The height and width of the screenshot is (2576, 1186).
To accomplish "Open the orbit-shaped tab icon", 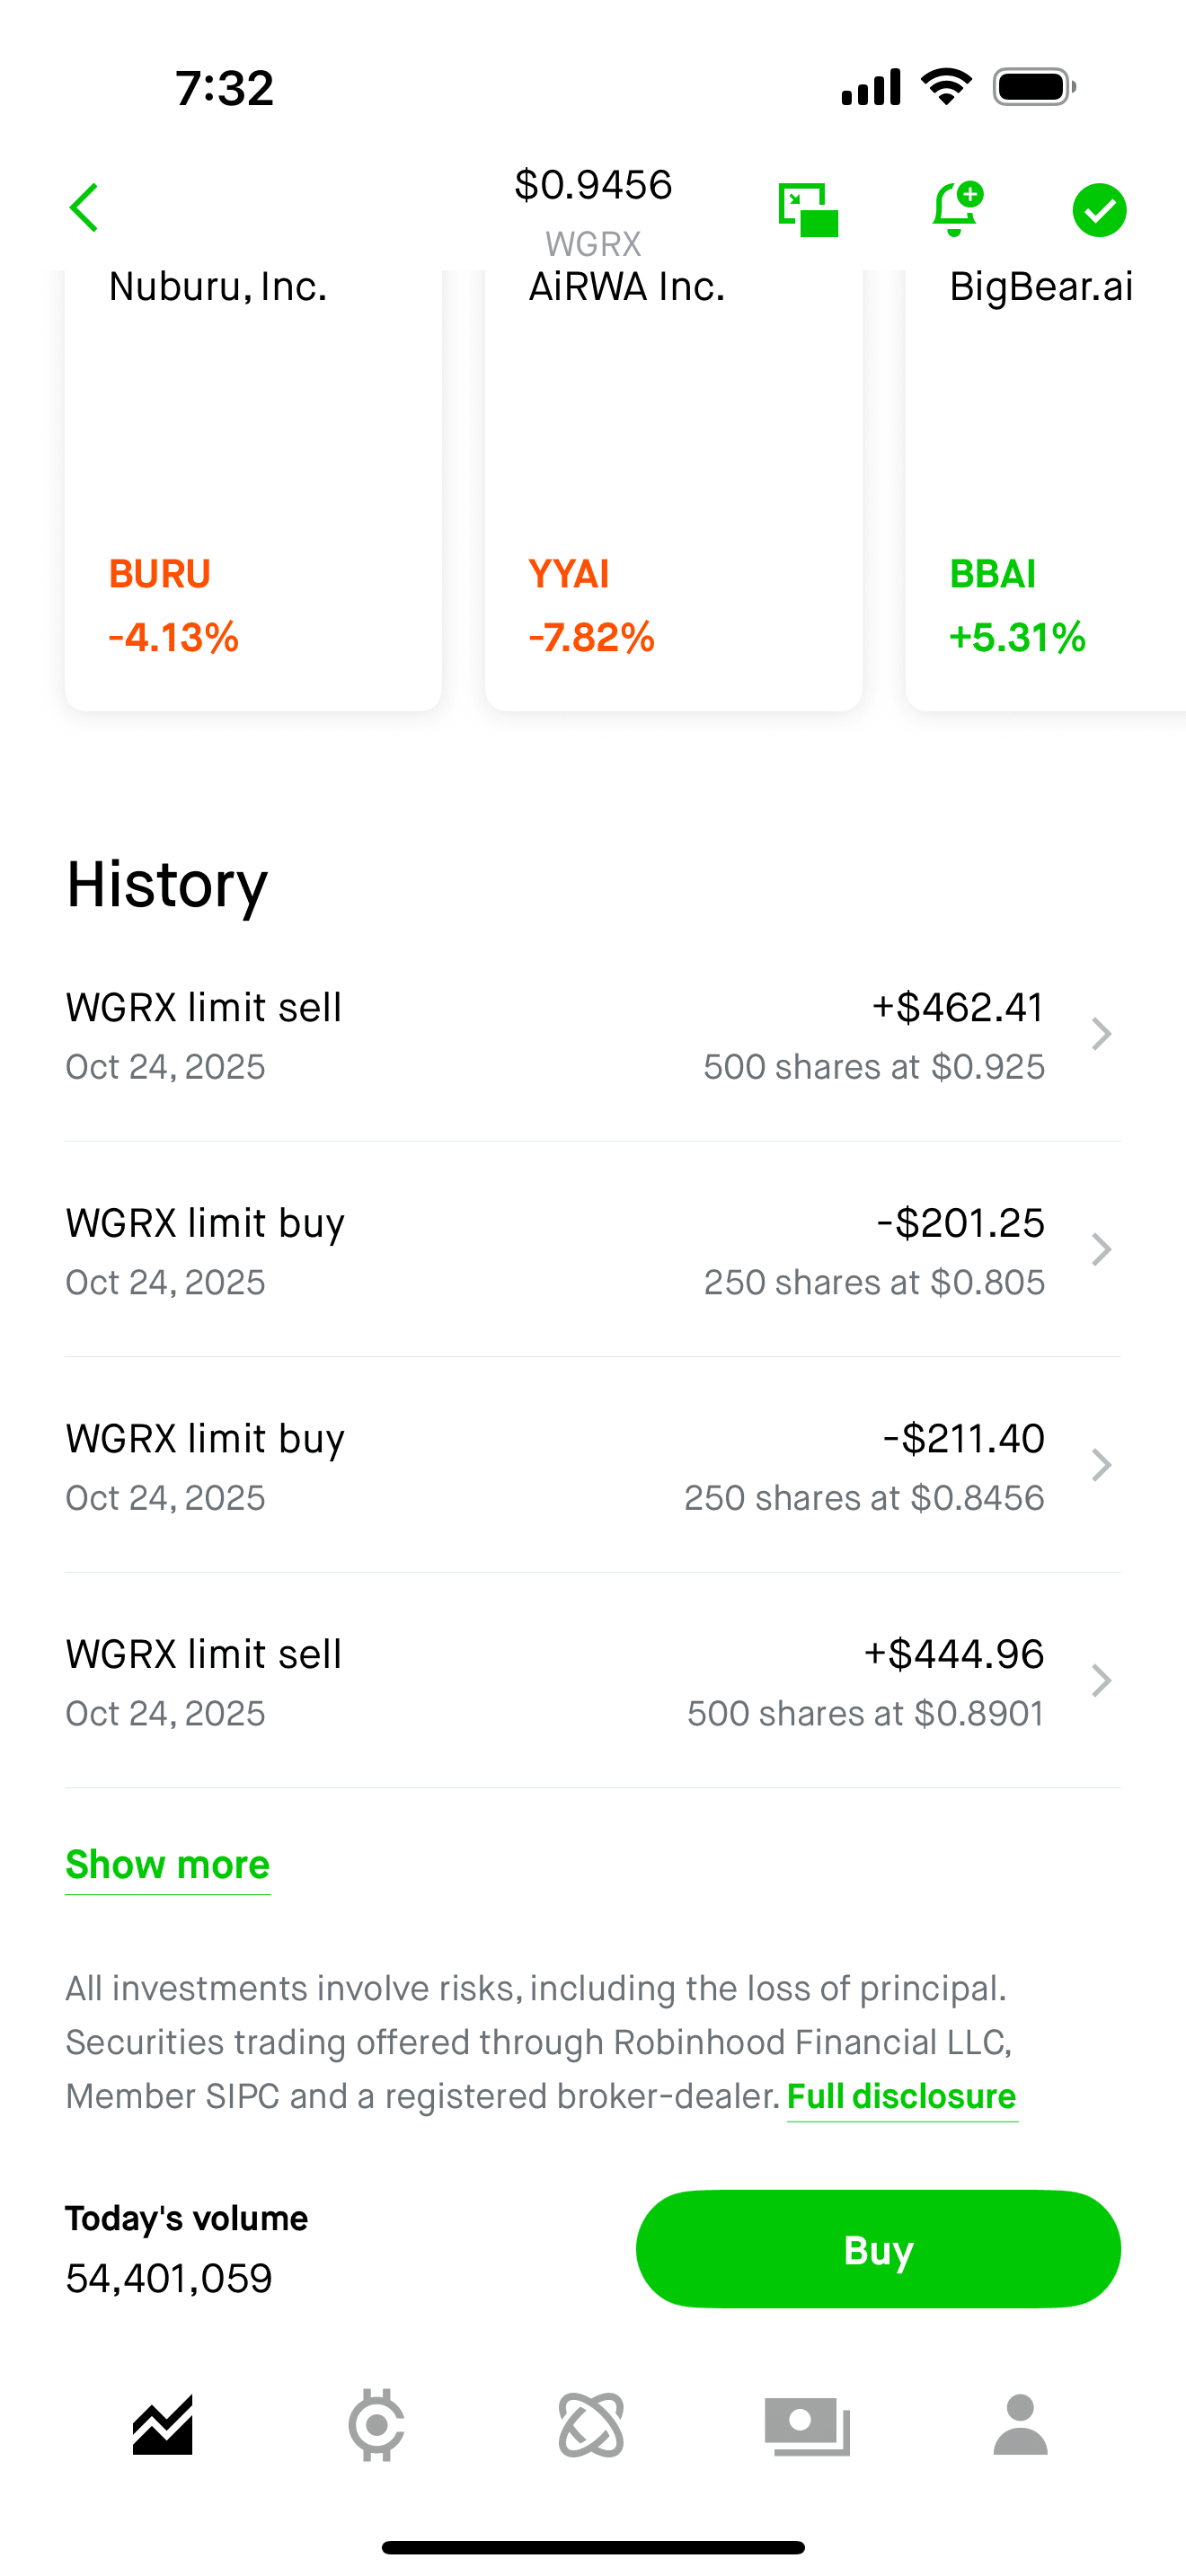I will (591, 2425).
